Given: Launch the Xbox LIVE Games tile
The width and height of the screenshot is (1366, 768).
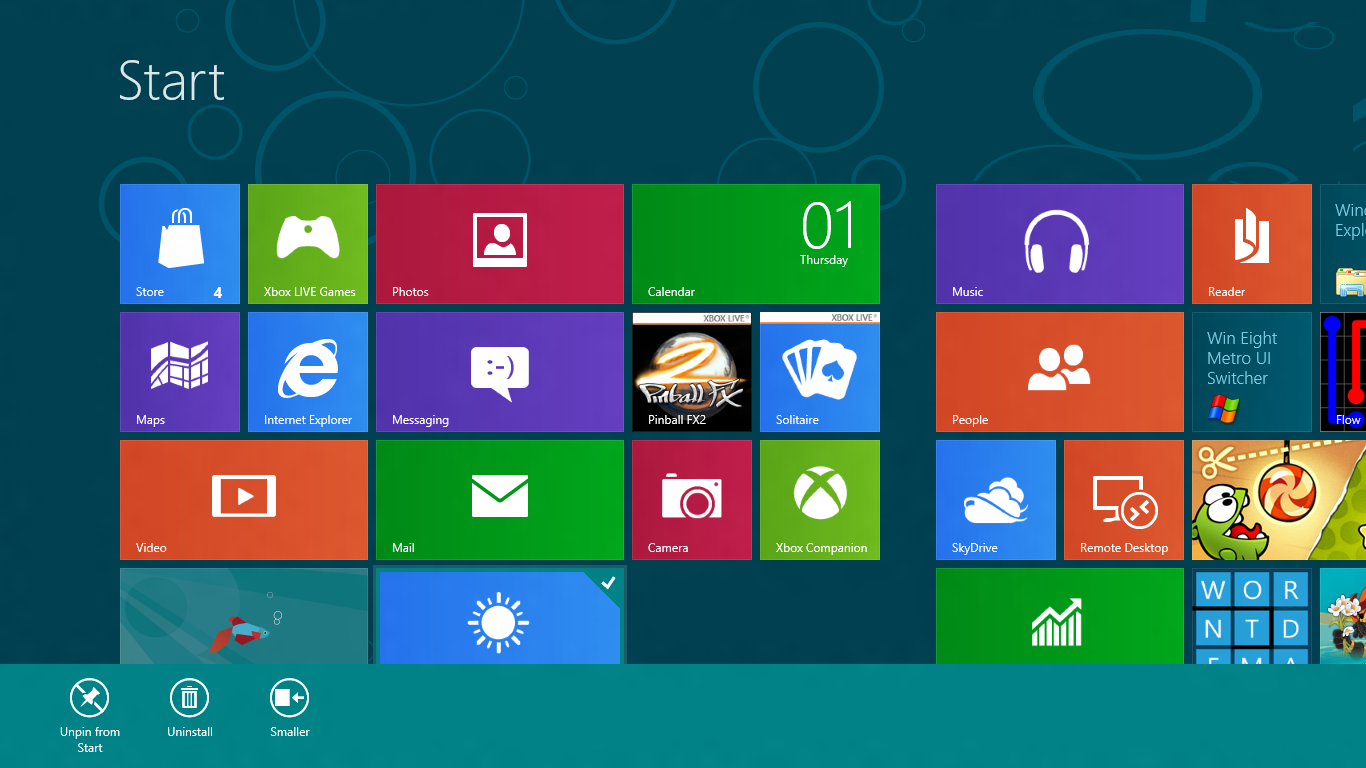Looking at the screenshot, I should [308, 244].
